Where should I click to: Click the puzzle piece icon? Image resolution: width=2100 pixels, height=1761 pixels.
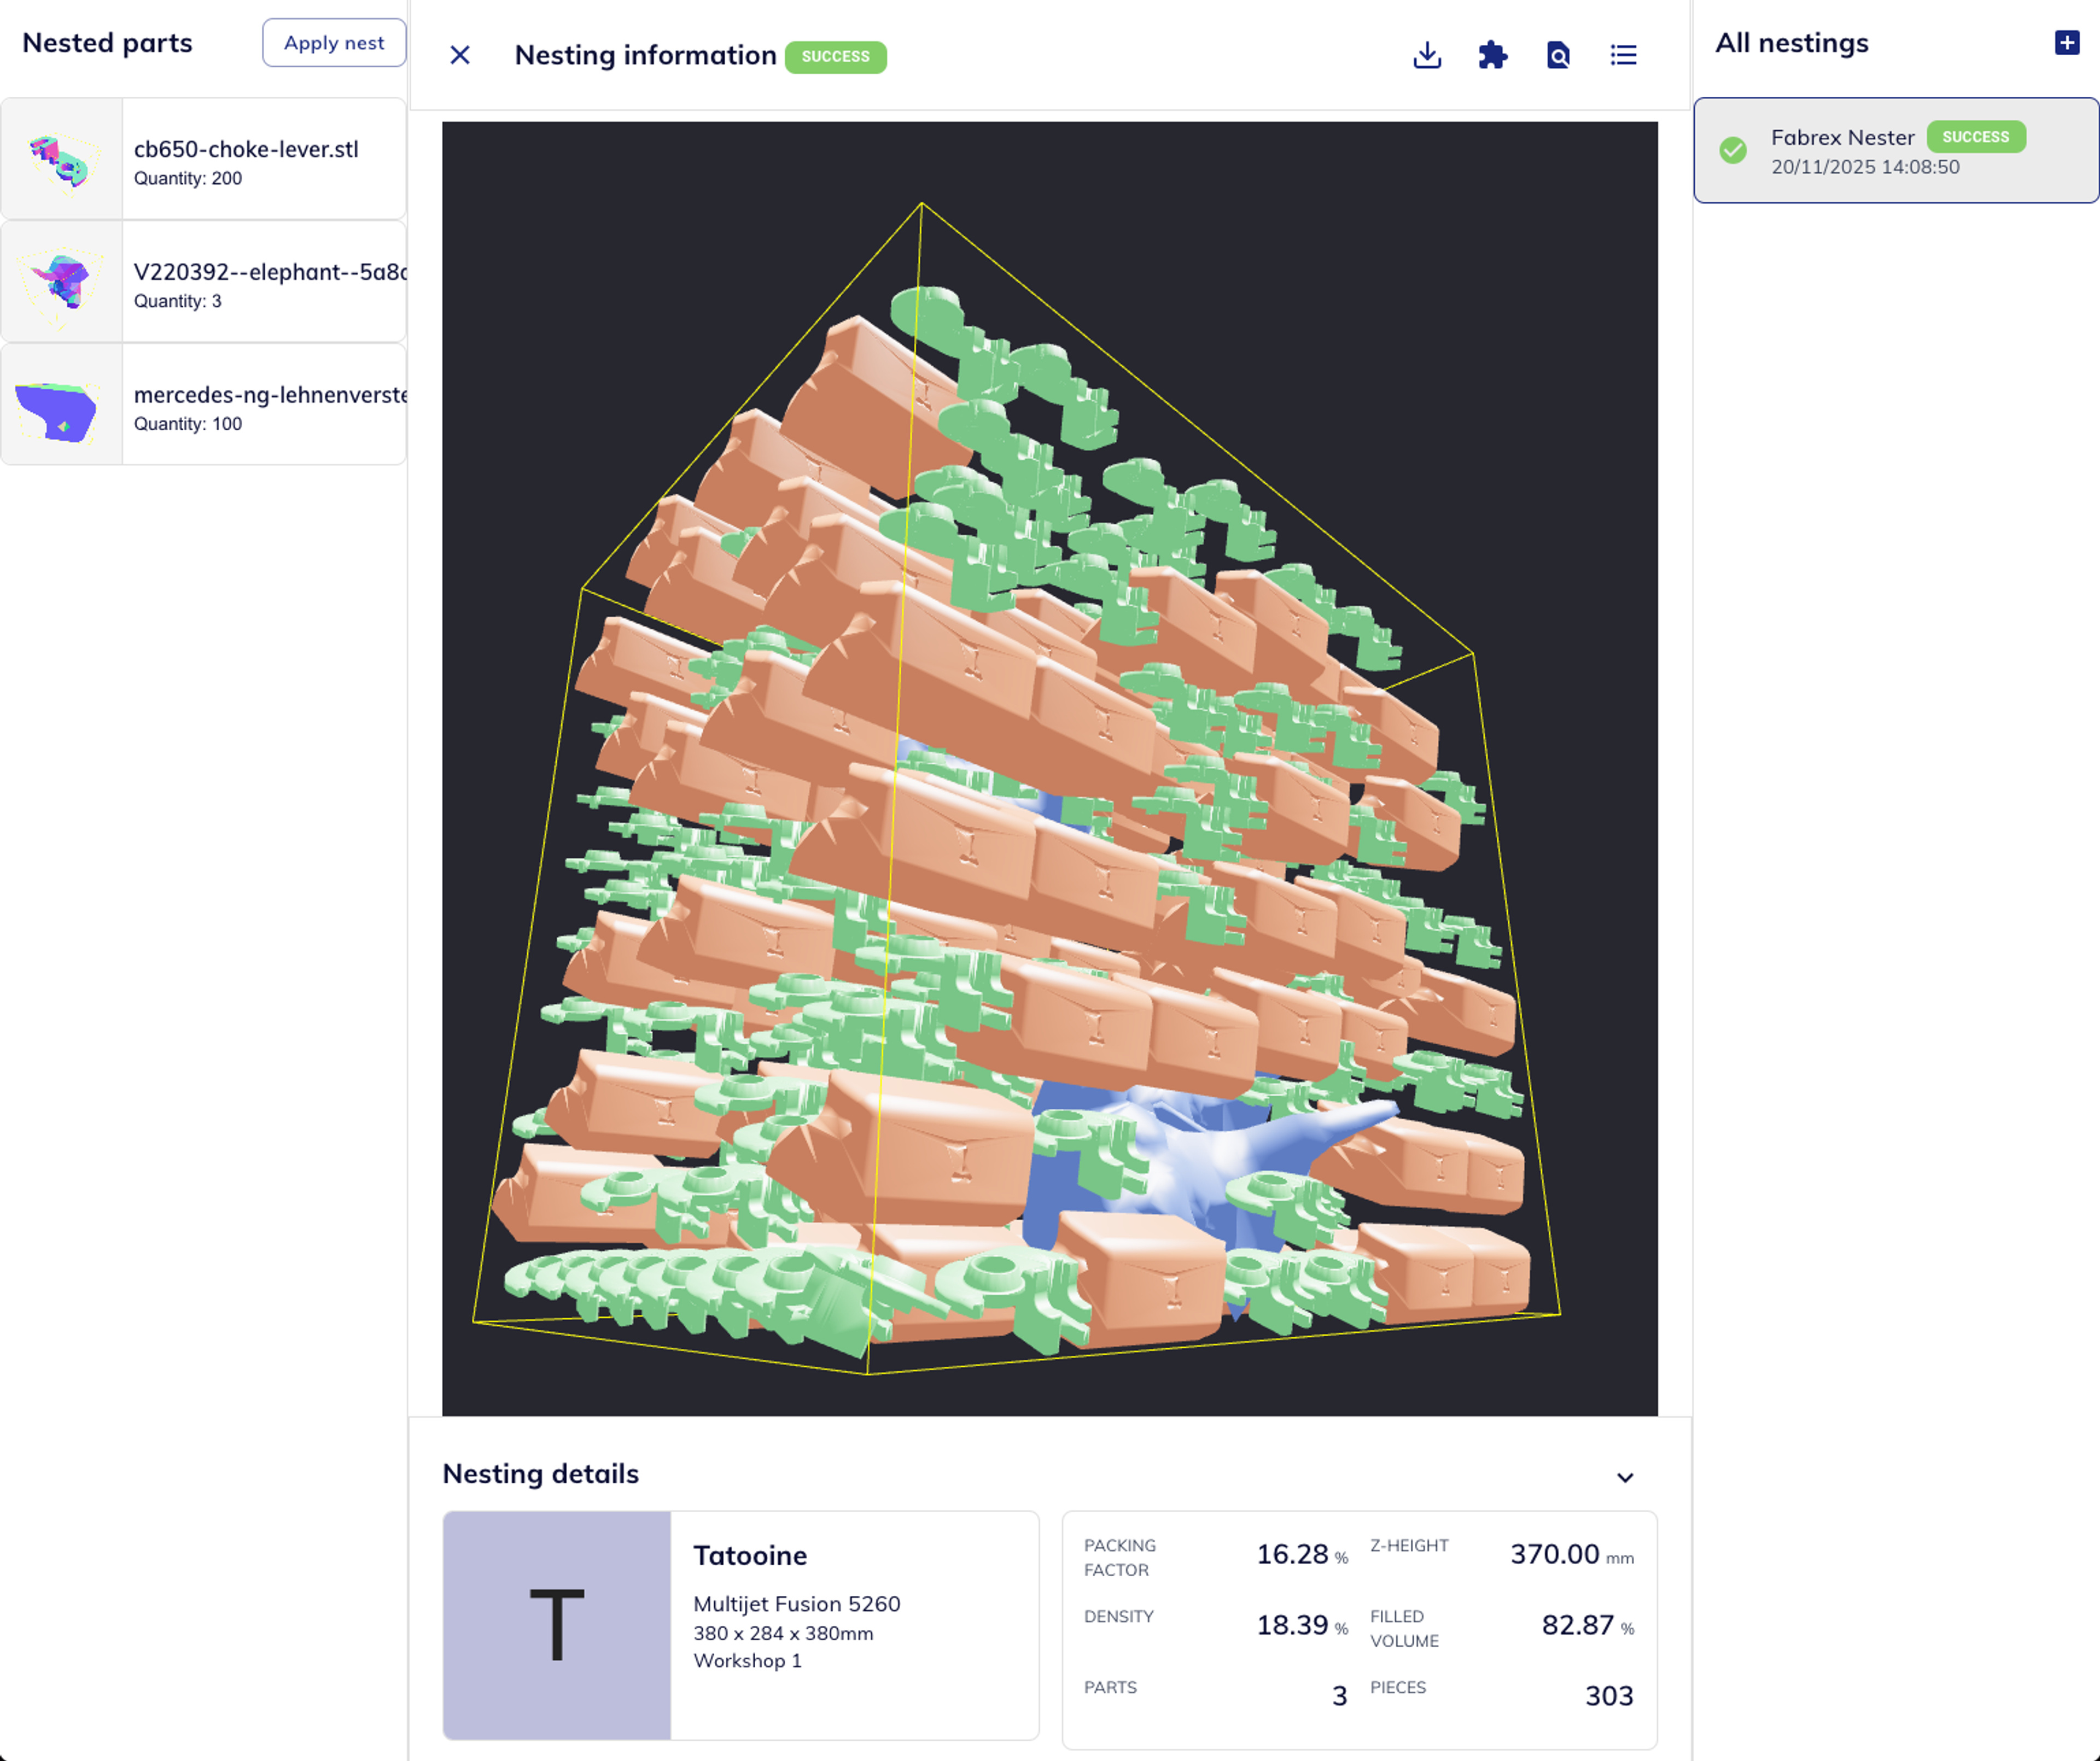[x=1492, y=55]
